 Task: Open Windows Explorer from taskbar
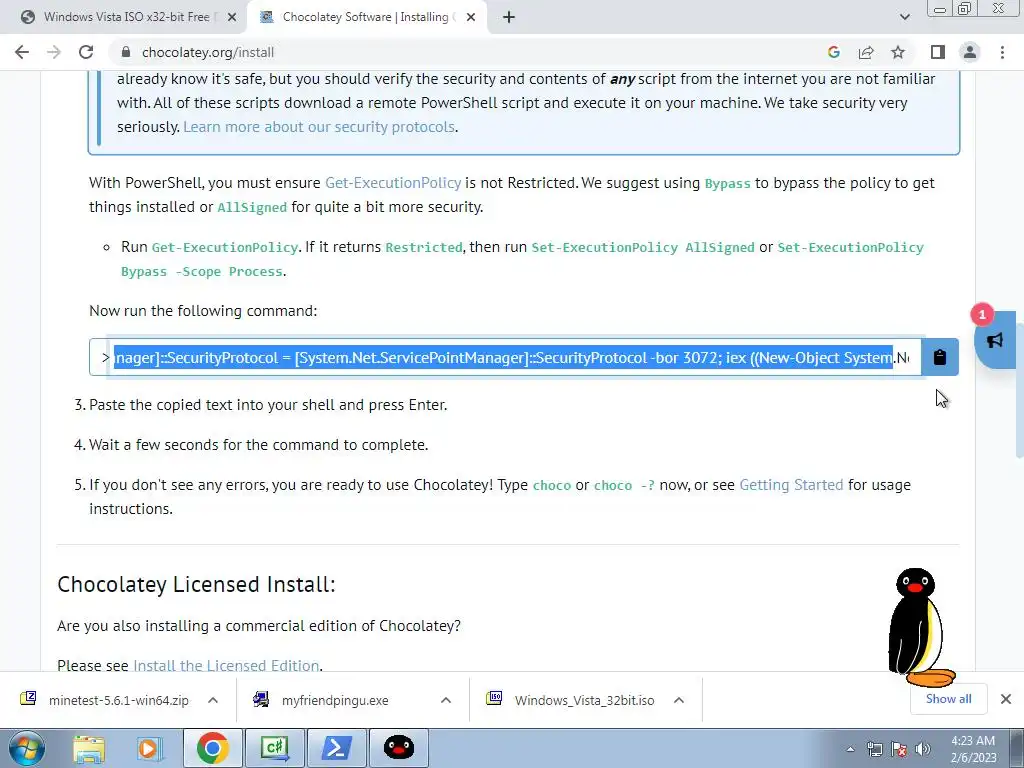[89, 748]
